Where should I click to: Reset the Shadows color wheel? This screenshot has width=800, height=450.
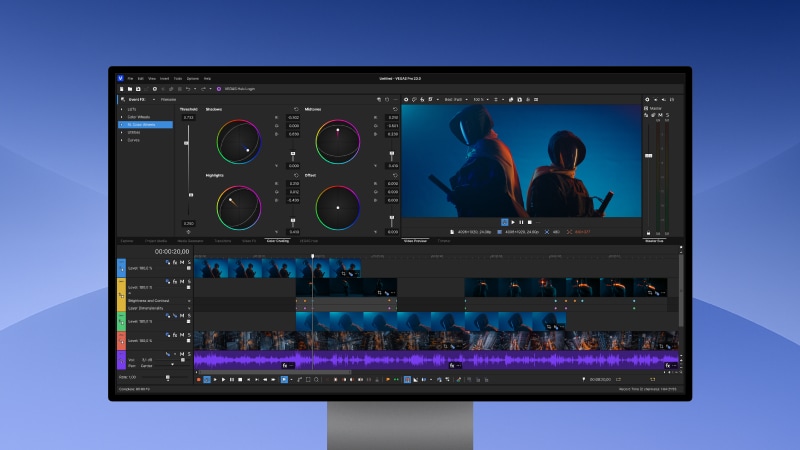point(295,109)
